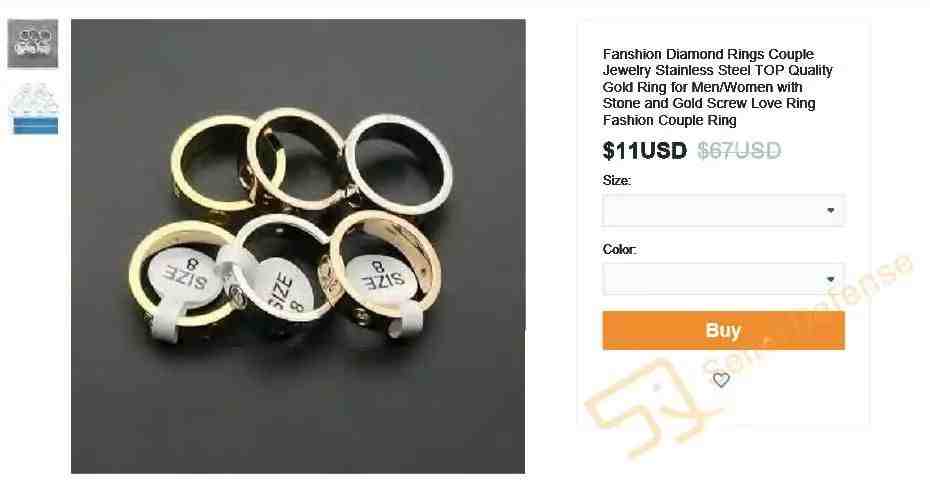The image size is (930, 485).
Task: Click the $11USD sale price
Action: coord(645,151)
